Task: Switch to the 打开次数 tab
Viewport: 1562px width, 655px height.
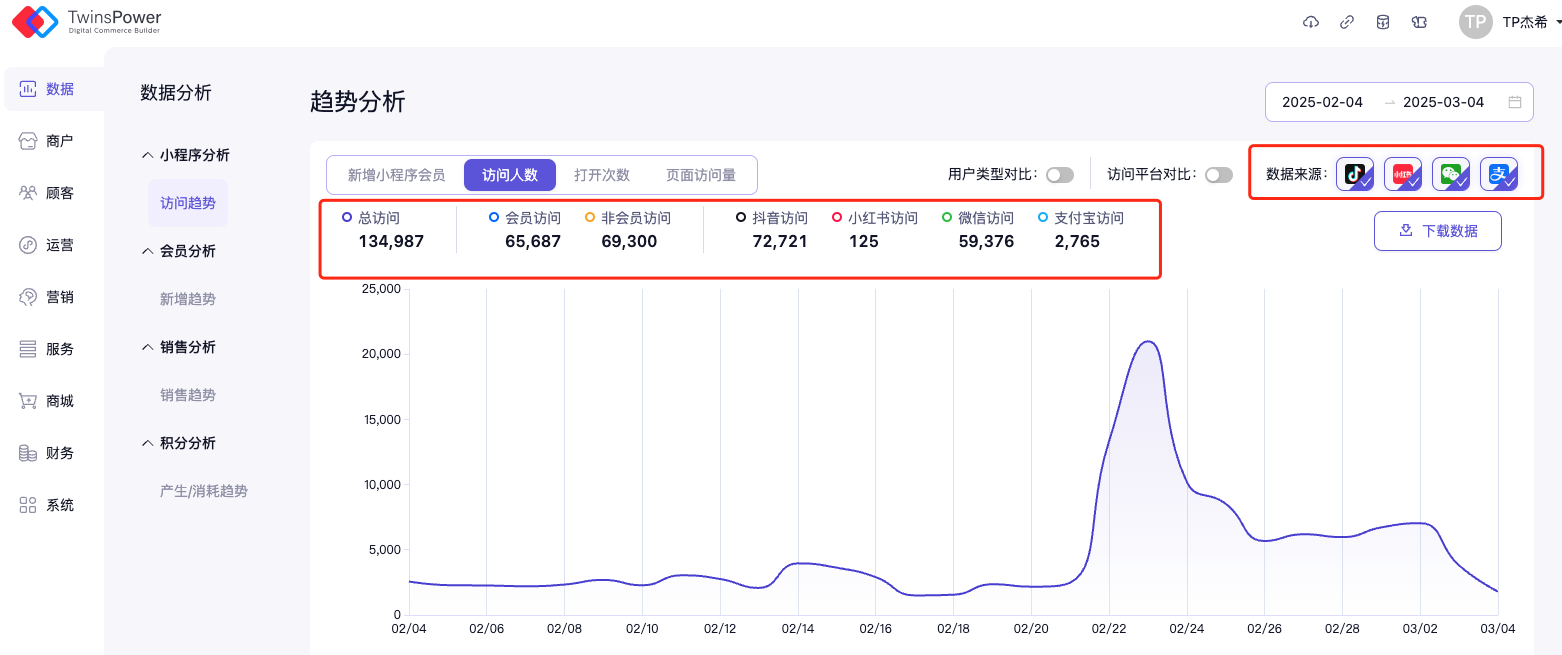Action: click(602, 175)
